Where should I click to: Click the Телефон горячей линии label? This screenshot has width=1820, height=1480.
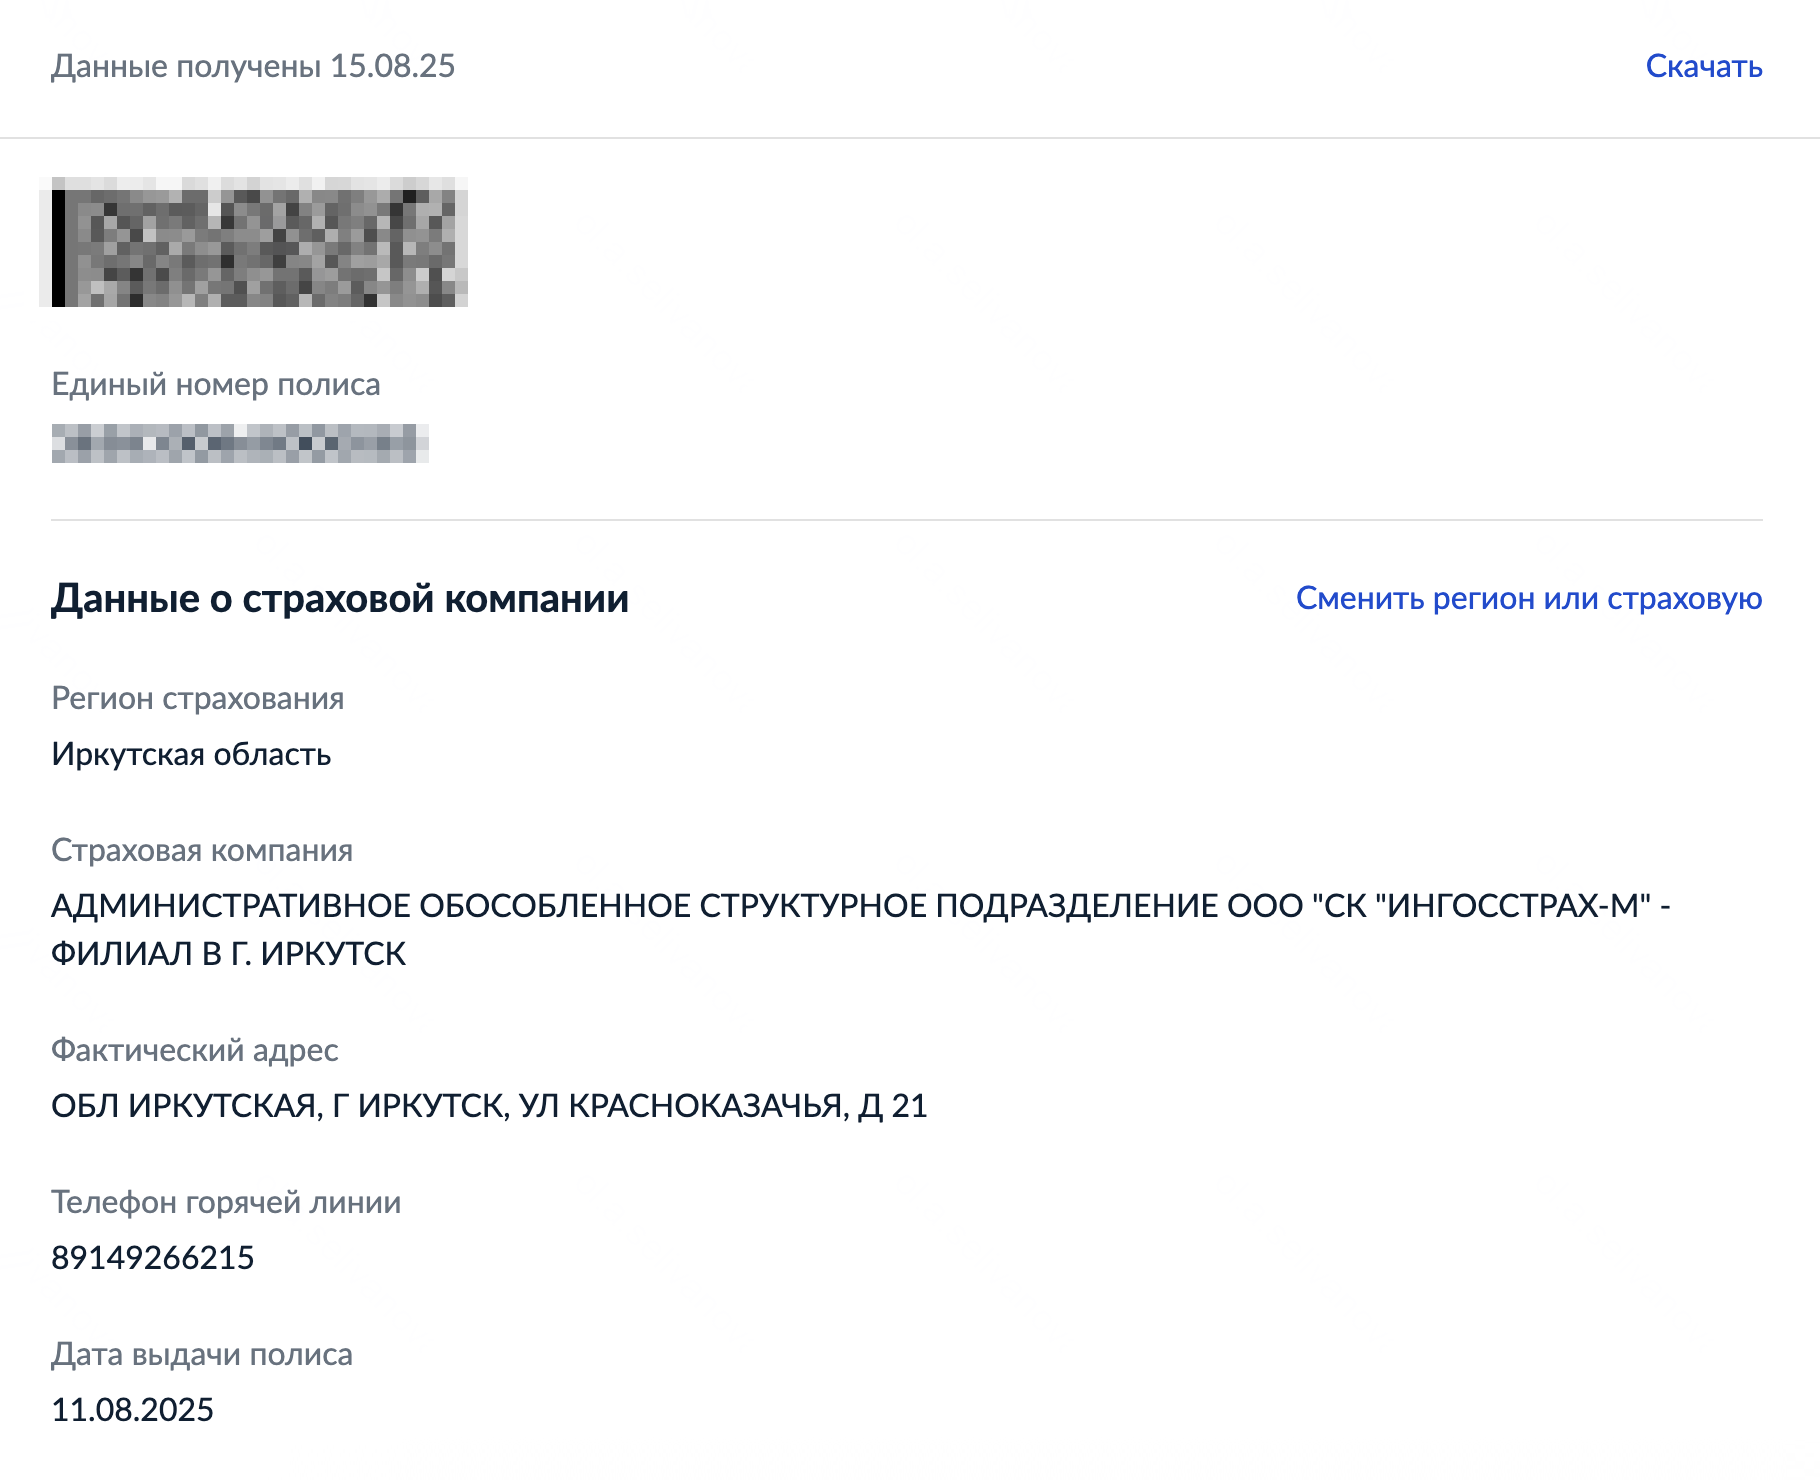click(x=226, y=1204)
